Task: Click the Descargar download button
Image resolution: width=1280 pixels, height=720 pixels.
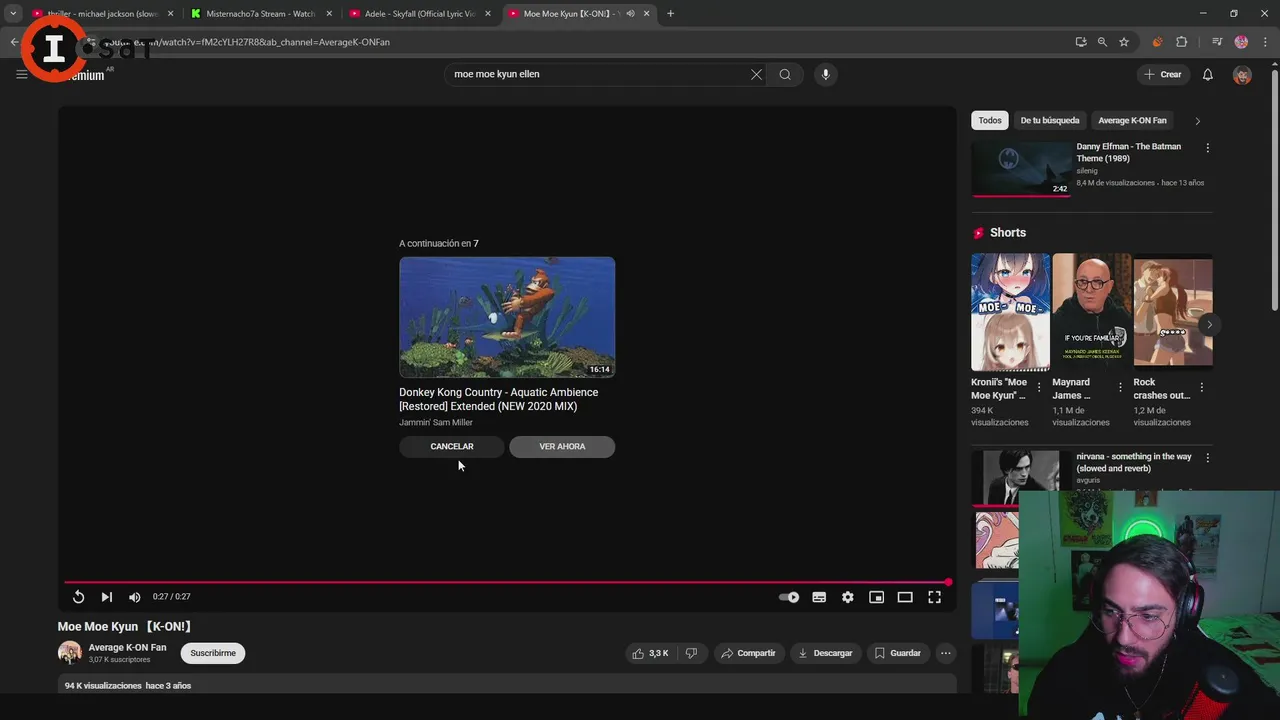Action: [x=825, y=653]
